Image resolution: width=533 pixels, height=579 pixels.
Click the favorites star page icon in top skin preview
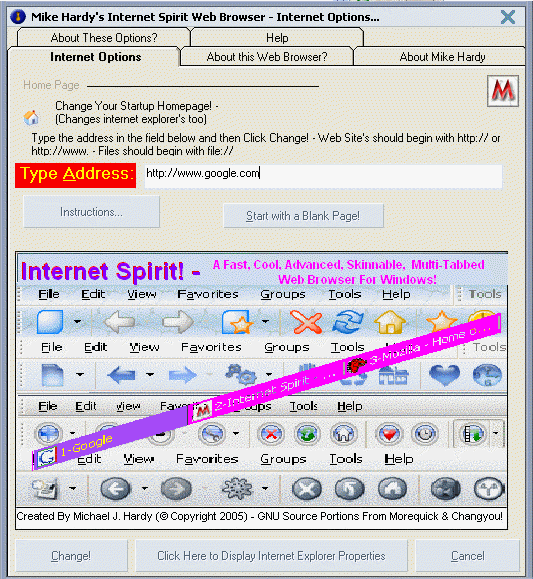coord(238,322)
